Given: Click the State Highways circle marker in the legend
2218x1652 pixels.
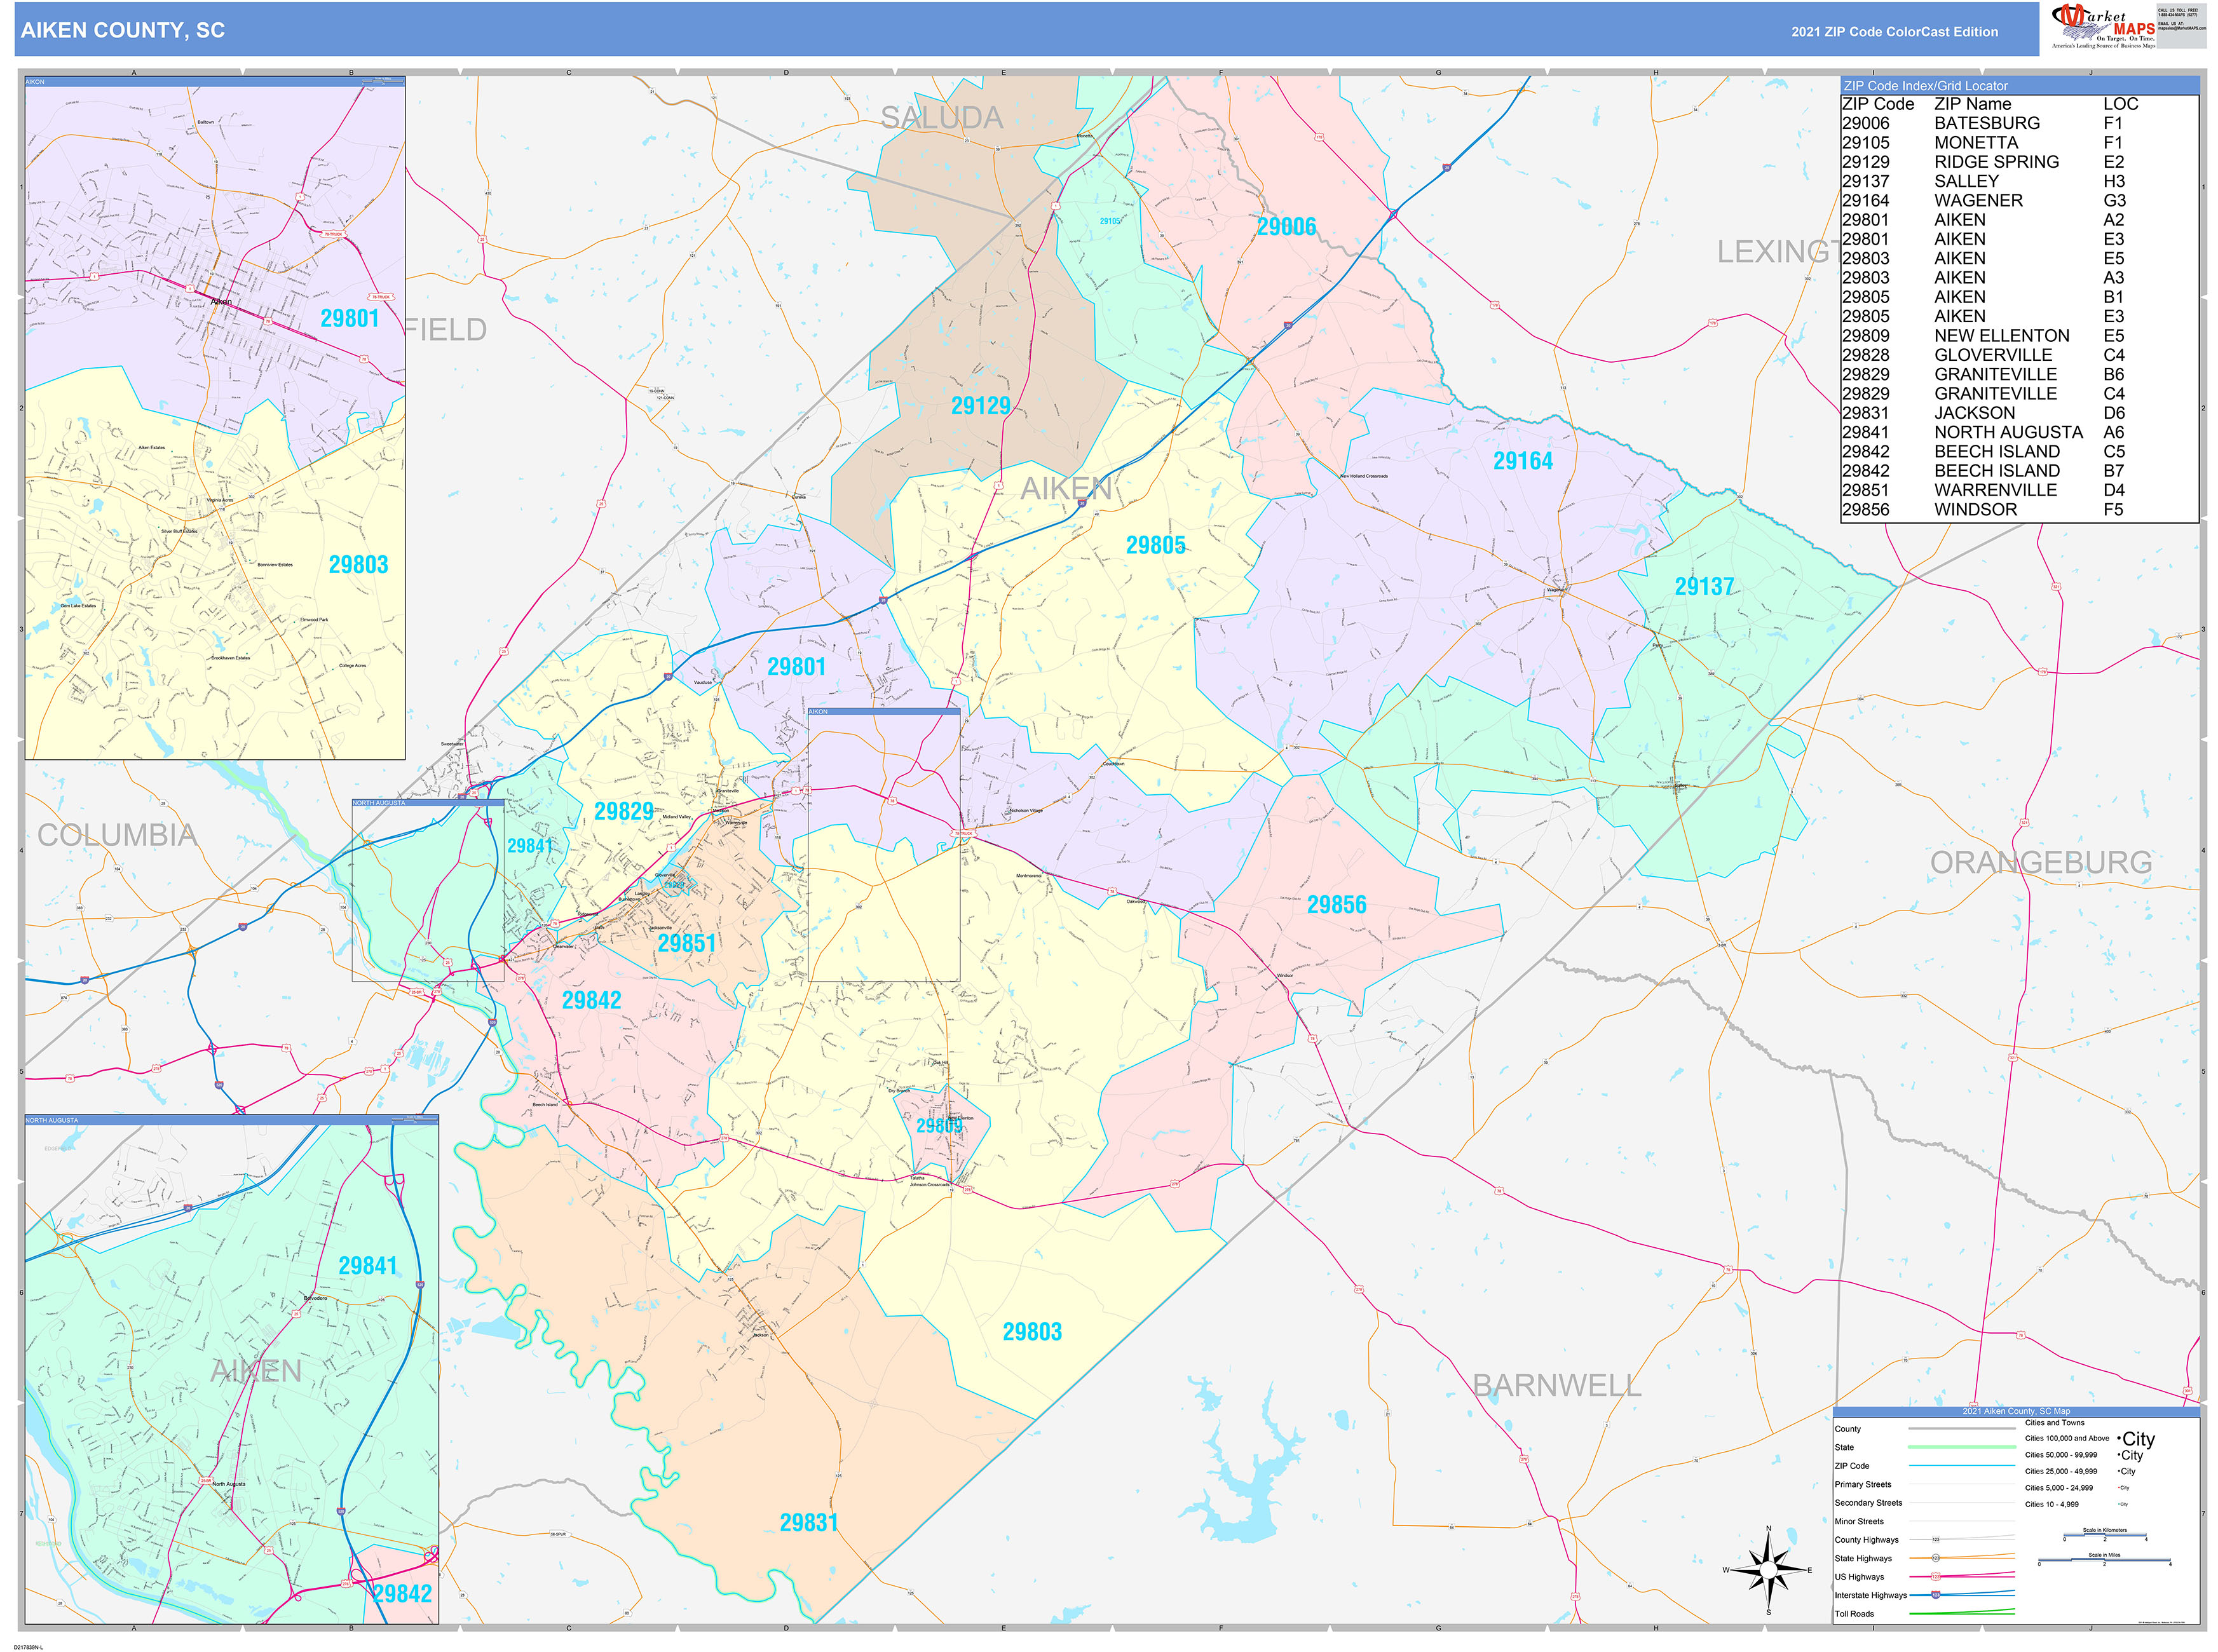Looking at the screenshot, I should tap(1936, 1558).
